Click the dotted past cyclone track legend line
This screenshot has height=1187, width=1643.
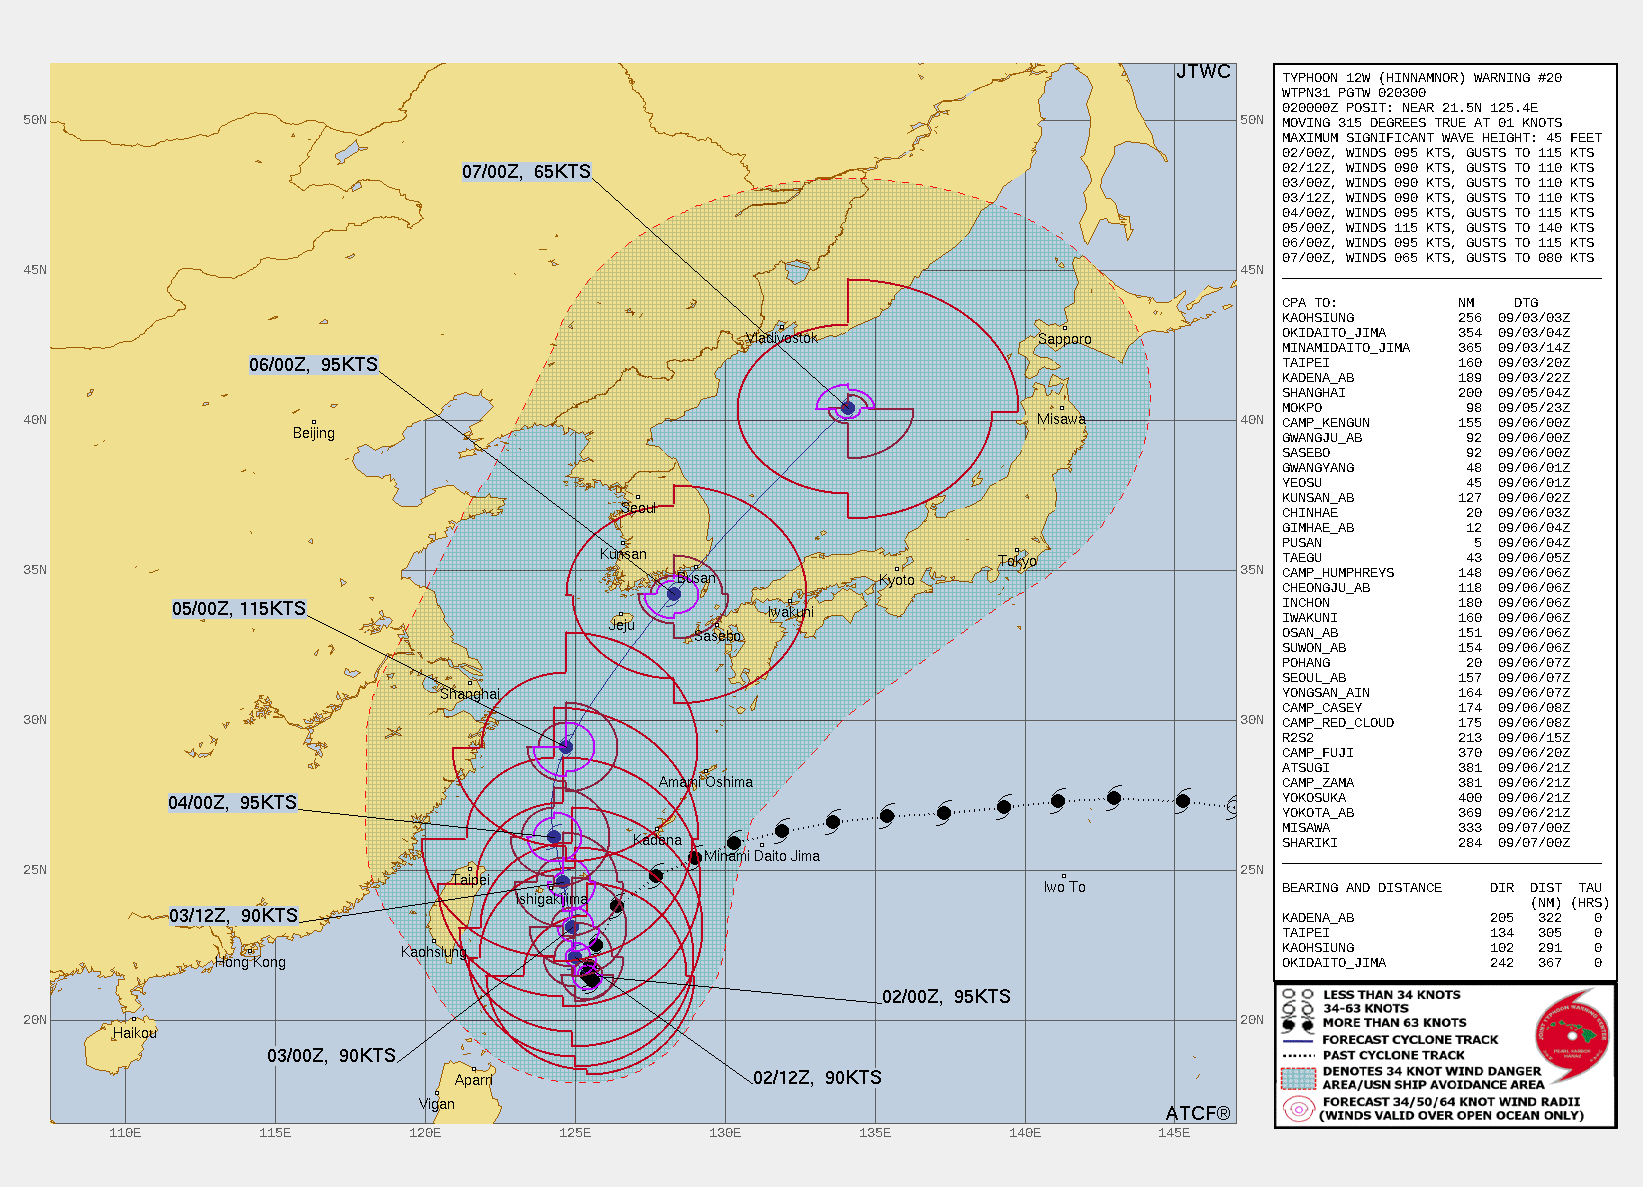pyautogui.click(x=1297, y=1055)
